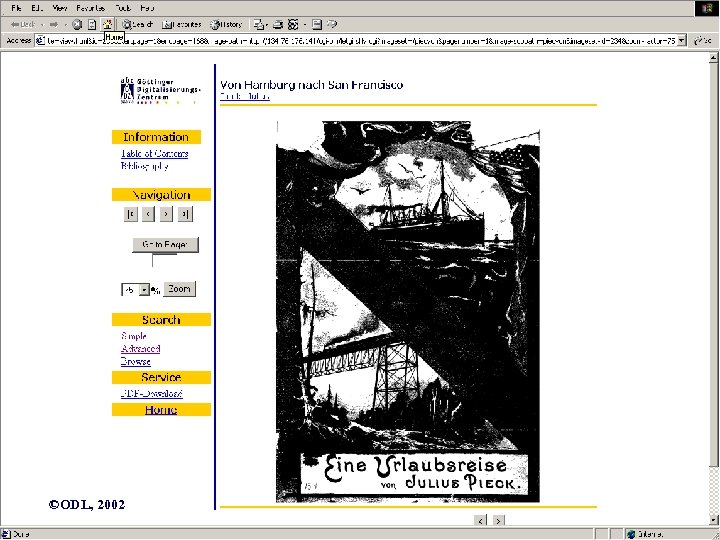Open the Favorites menu
This screenshot has width=720, height=540.
pos(90,8)
